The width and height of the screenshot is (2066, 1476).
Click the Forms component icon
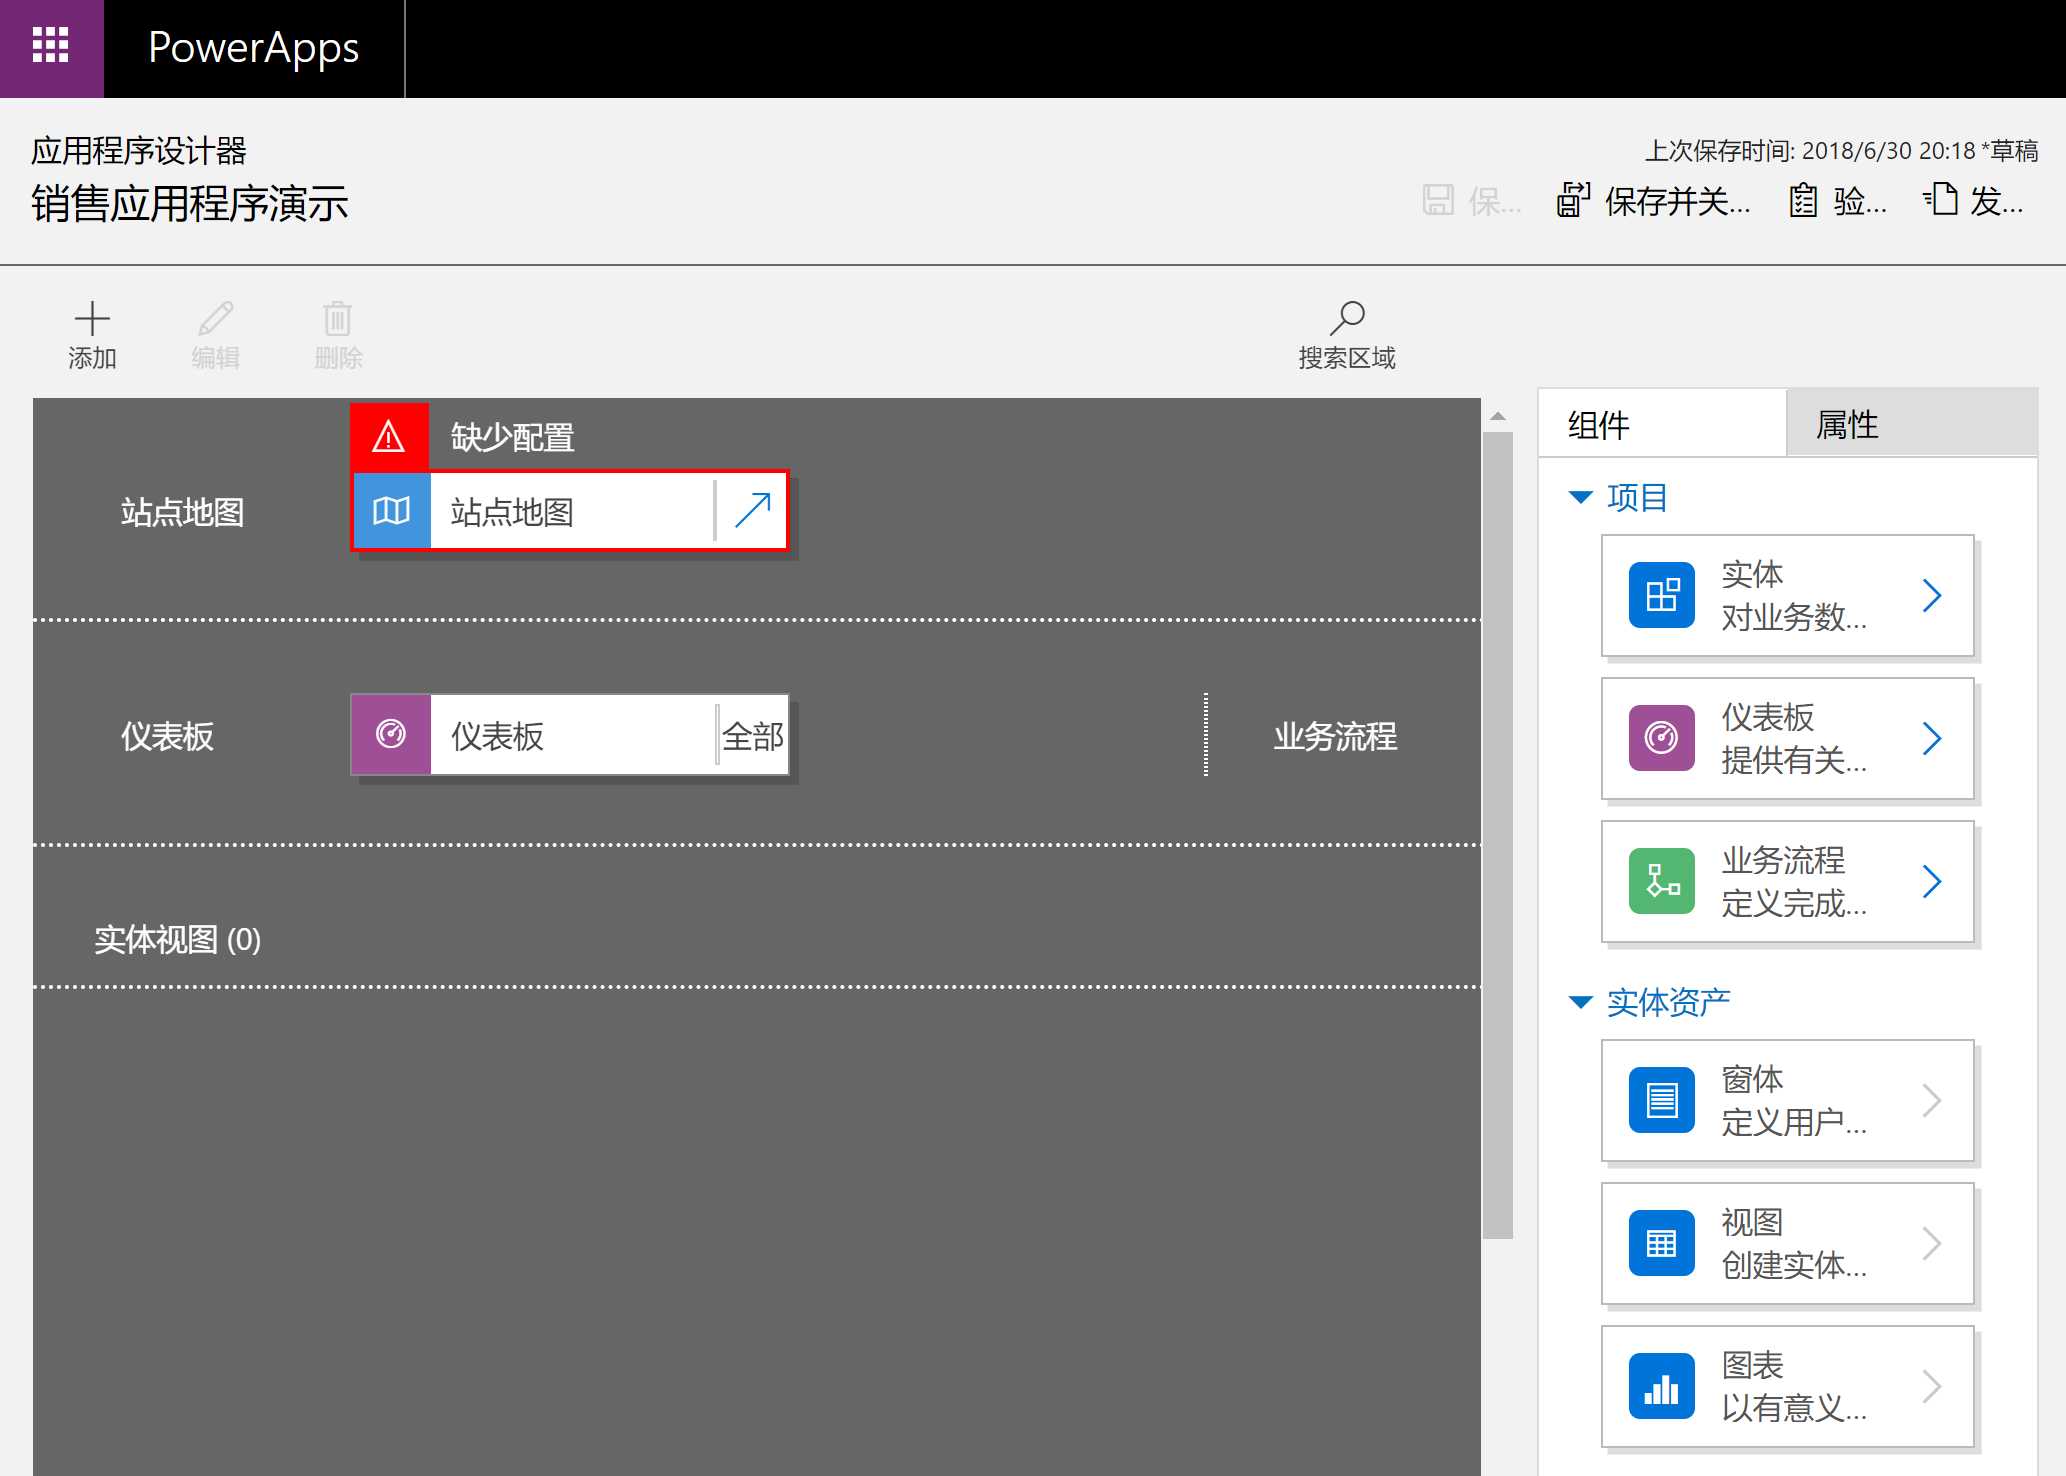click(x=1662, y=1101)
